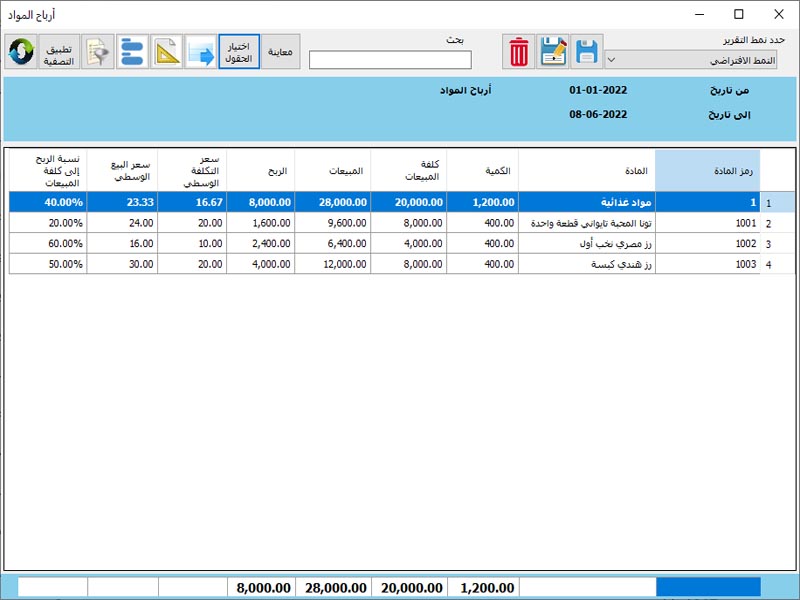The image size is (800, 600).
Task: Sort by المادة column header
Action: [x=587, y=171]
